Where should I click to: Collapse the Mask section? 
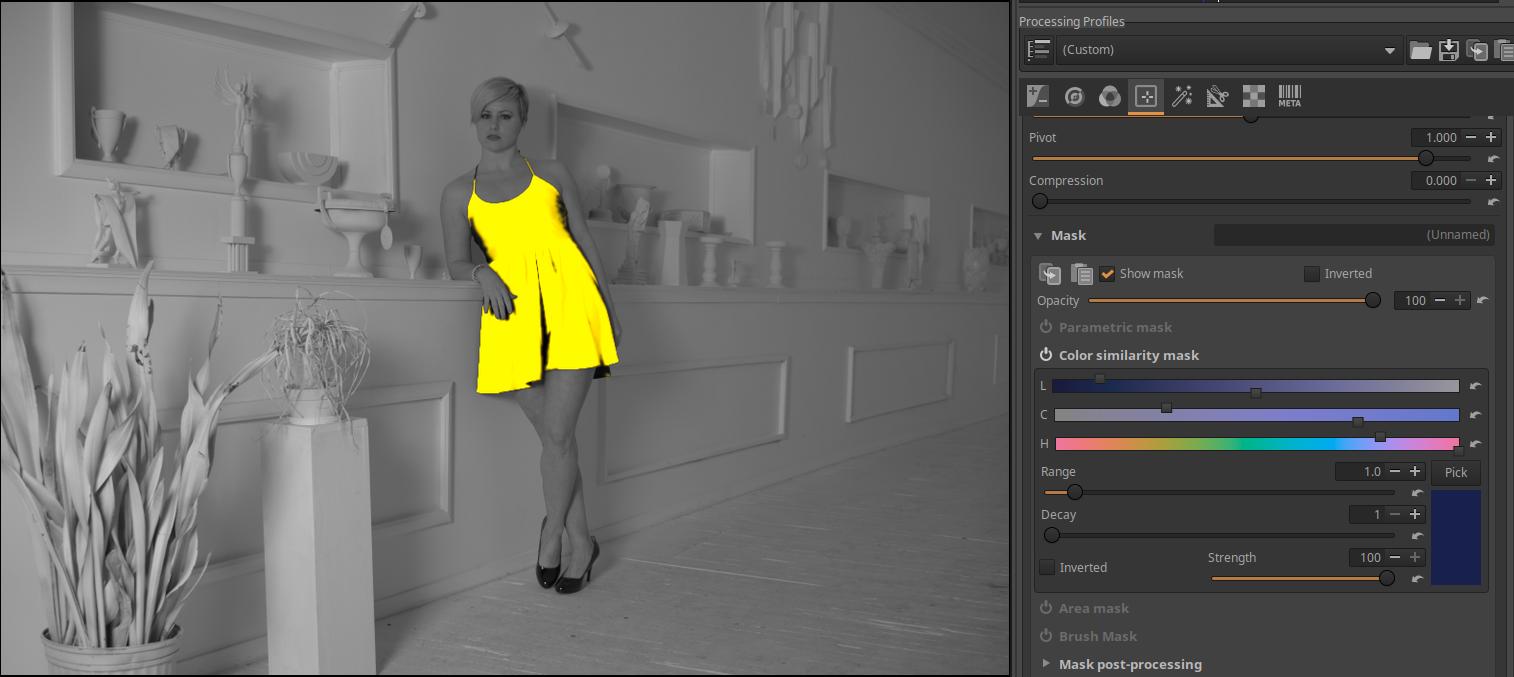coord(1038,236)
